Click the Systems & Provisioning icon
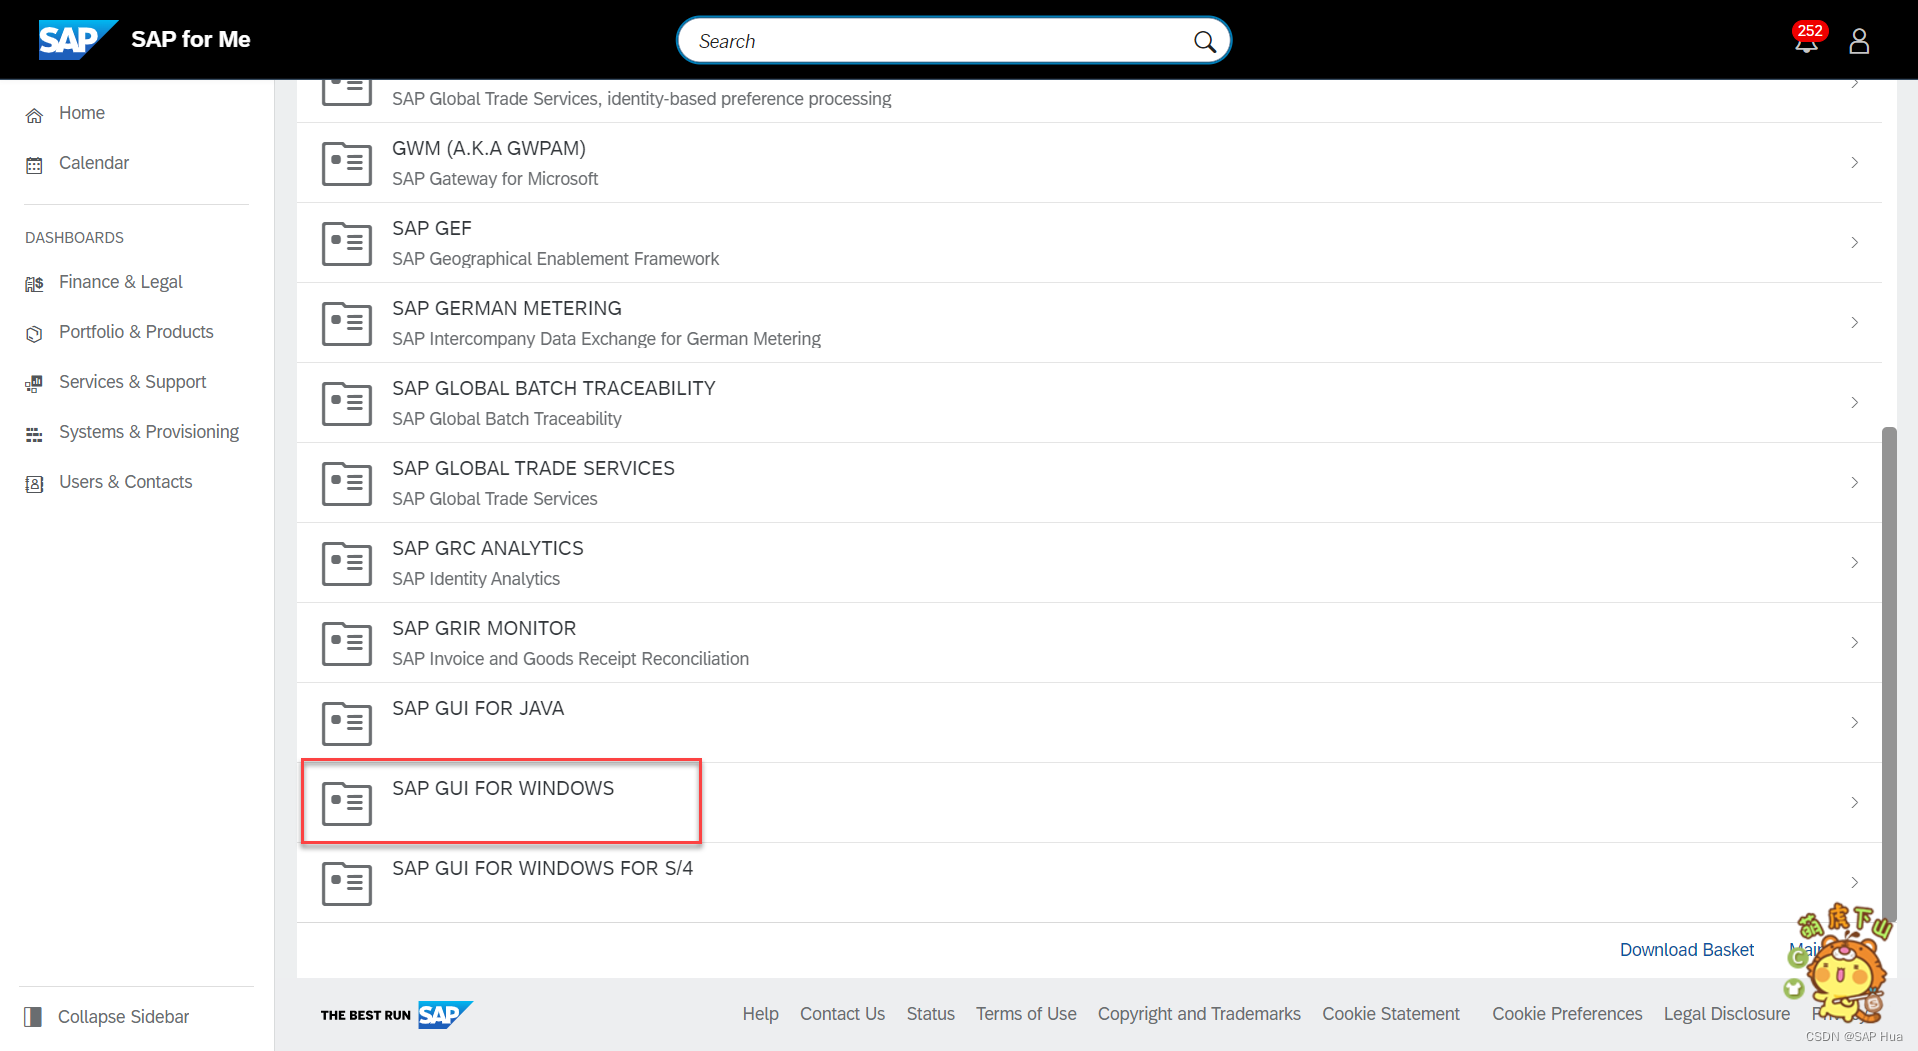1918x1051 pixels. pyautogui.click(x=34, y=434)
